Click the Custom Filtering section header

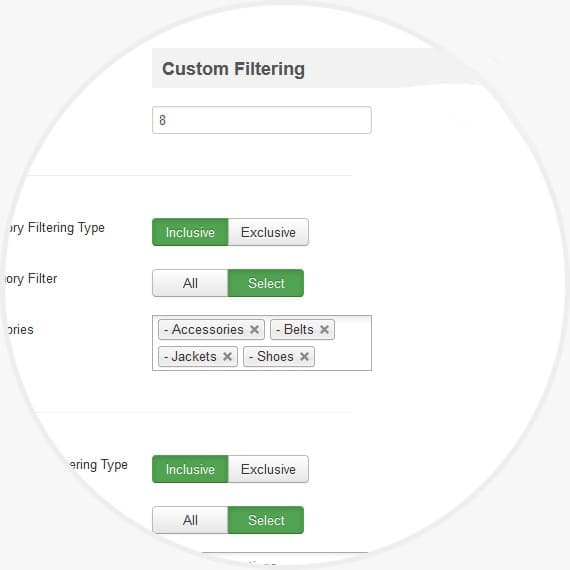233,69
